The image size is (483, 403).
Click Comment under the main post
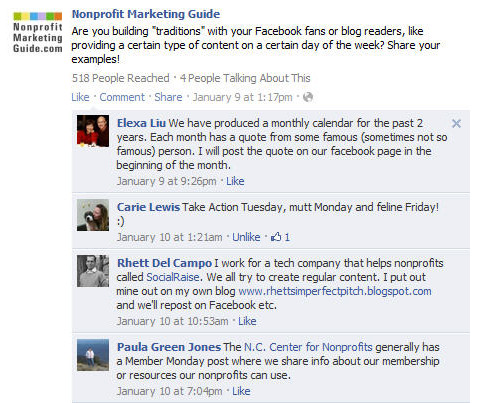[x=122, y=97]
